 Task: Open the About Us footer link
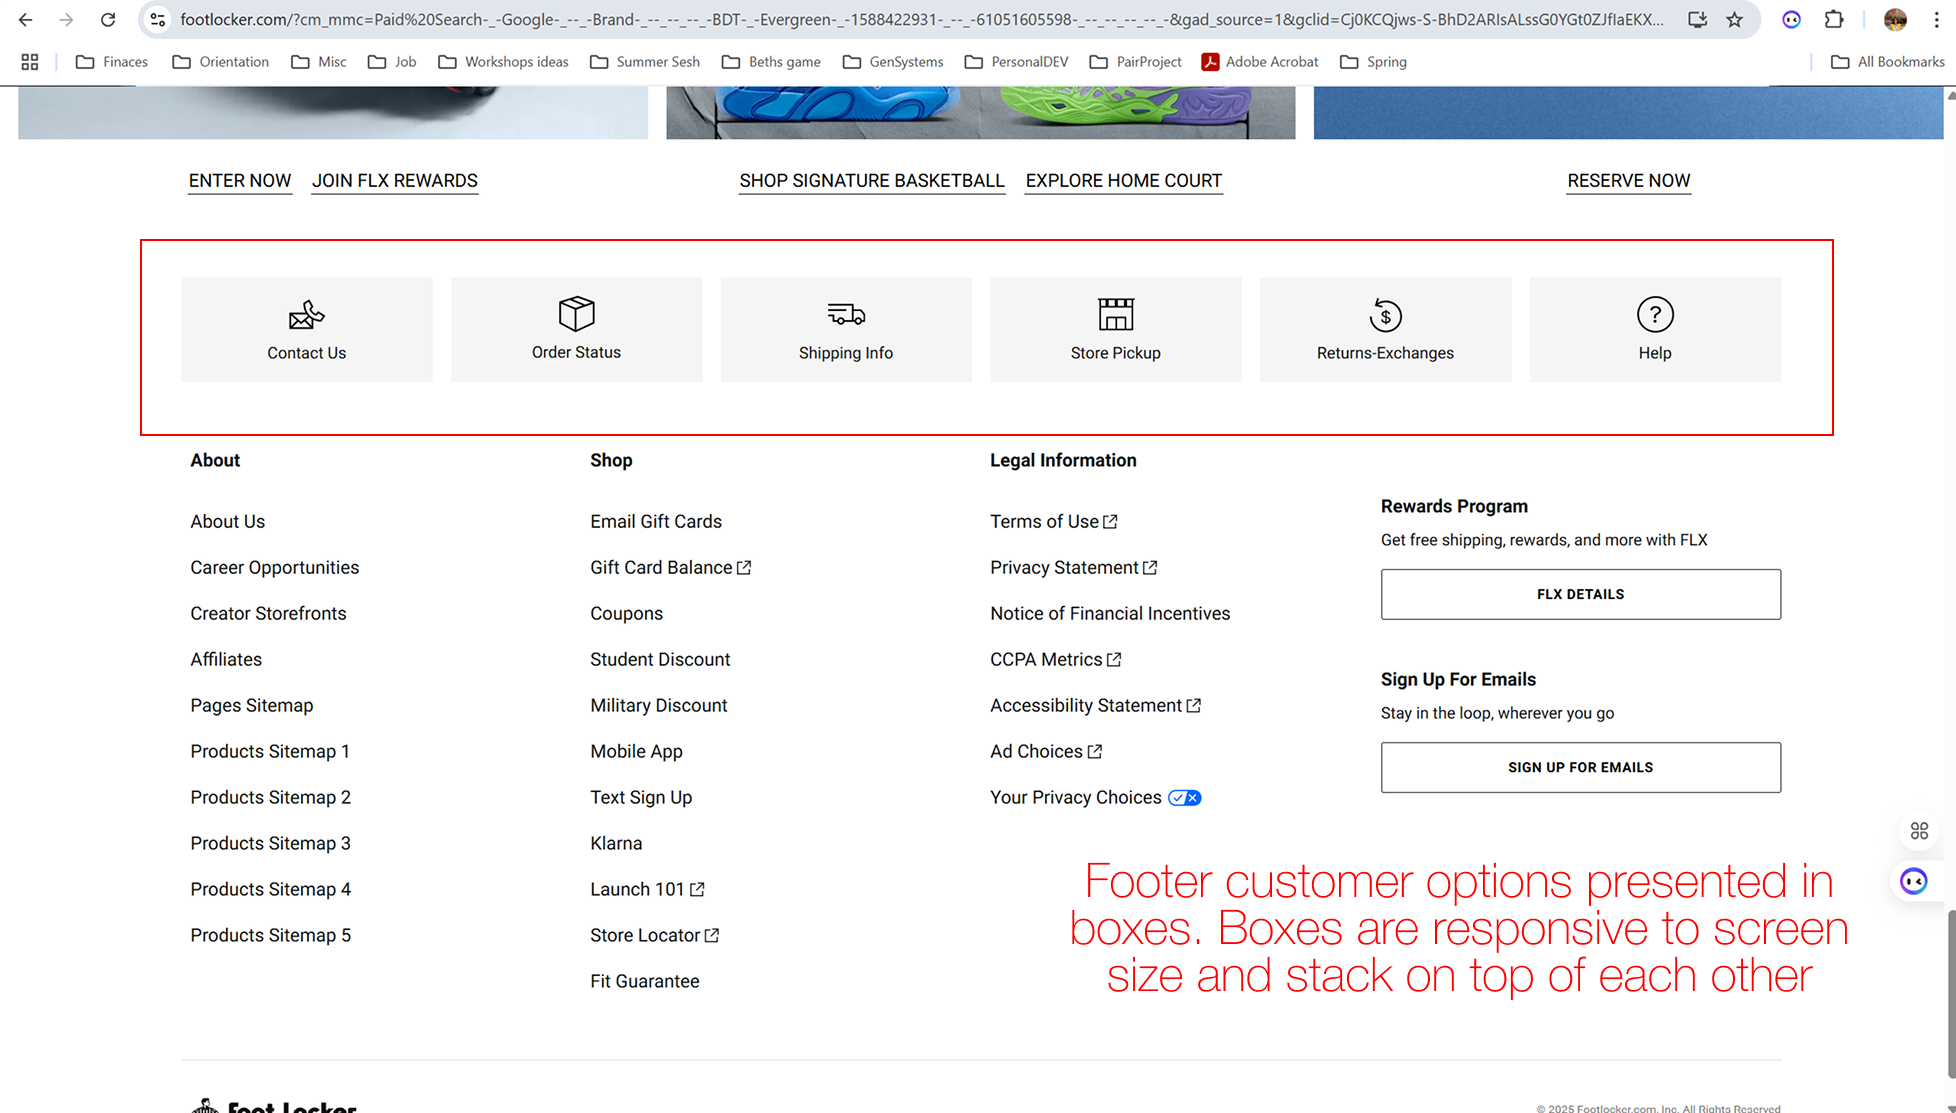pos(228,521)
